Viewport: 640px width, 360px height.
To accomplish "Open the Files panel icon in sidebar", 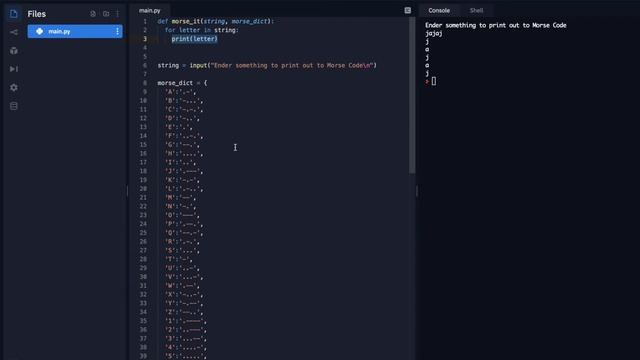I will [x=13, y=14].
